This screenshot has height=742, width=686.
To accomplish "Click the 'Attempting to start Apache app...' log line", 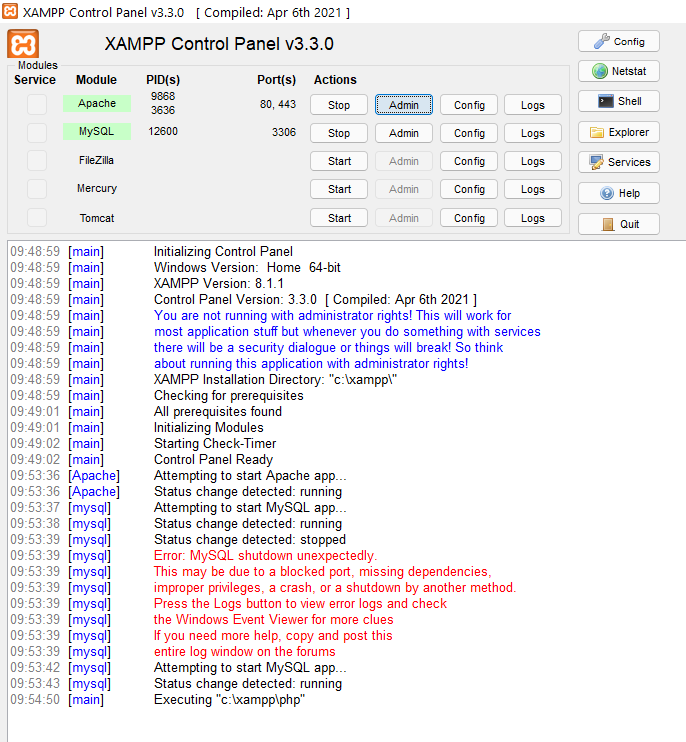I will tap(250, 476).
